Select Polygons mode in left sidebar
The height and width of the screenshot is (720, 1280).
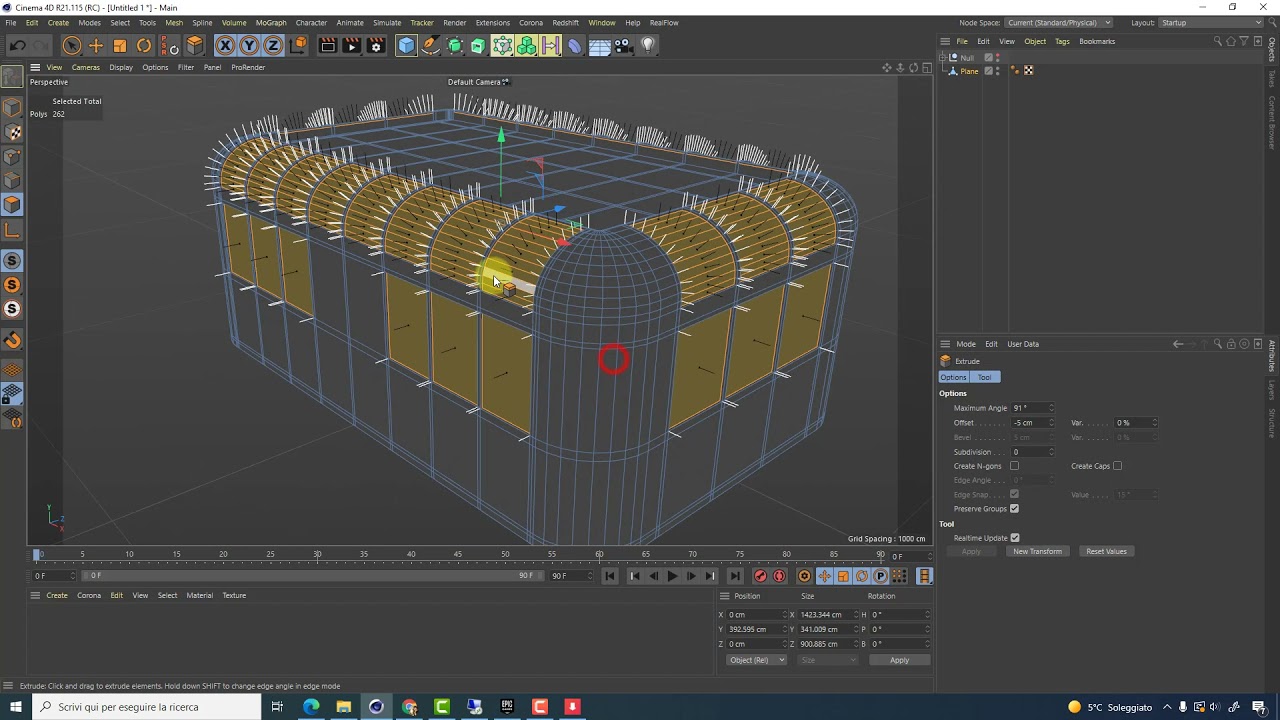[x=12, y=205]
